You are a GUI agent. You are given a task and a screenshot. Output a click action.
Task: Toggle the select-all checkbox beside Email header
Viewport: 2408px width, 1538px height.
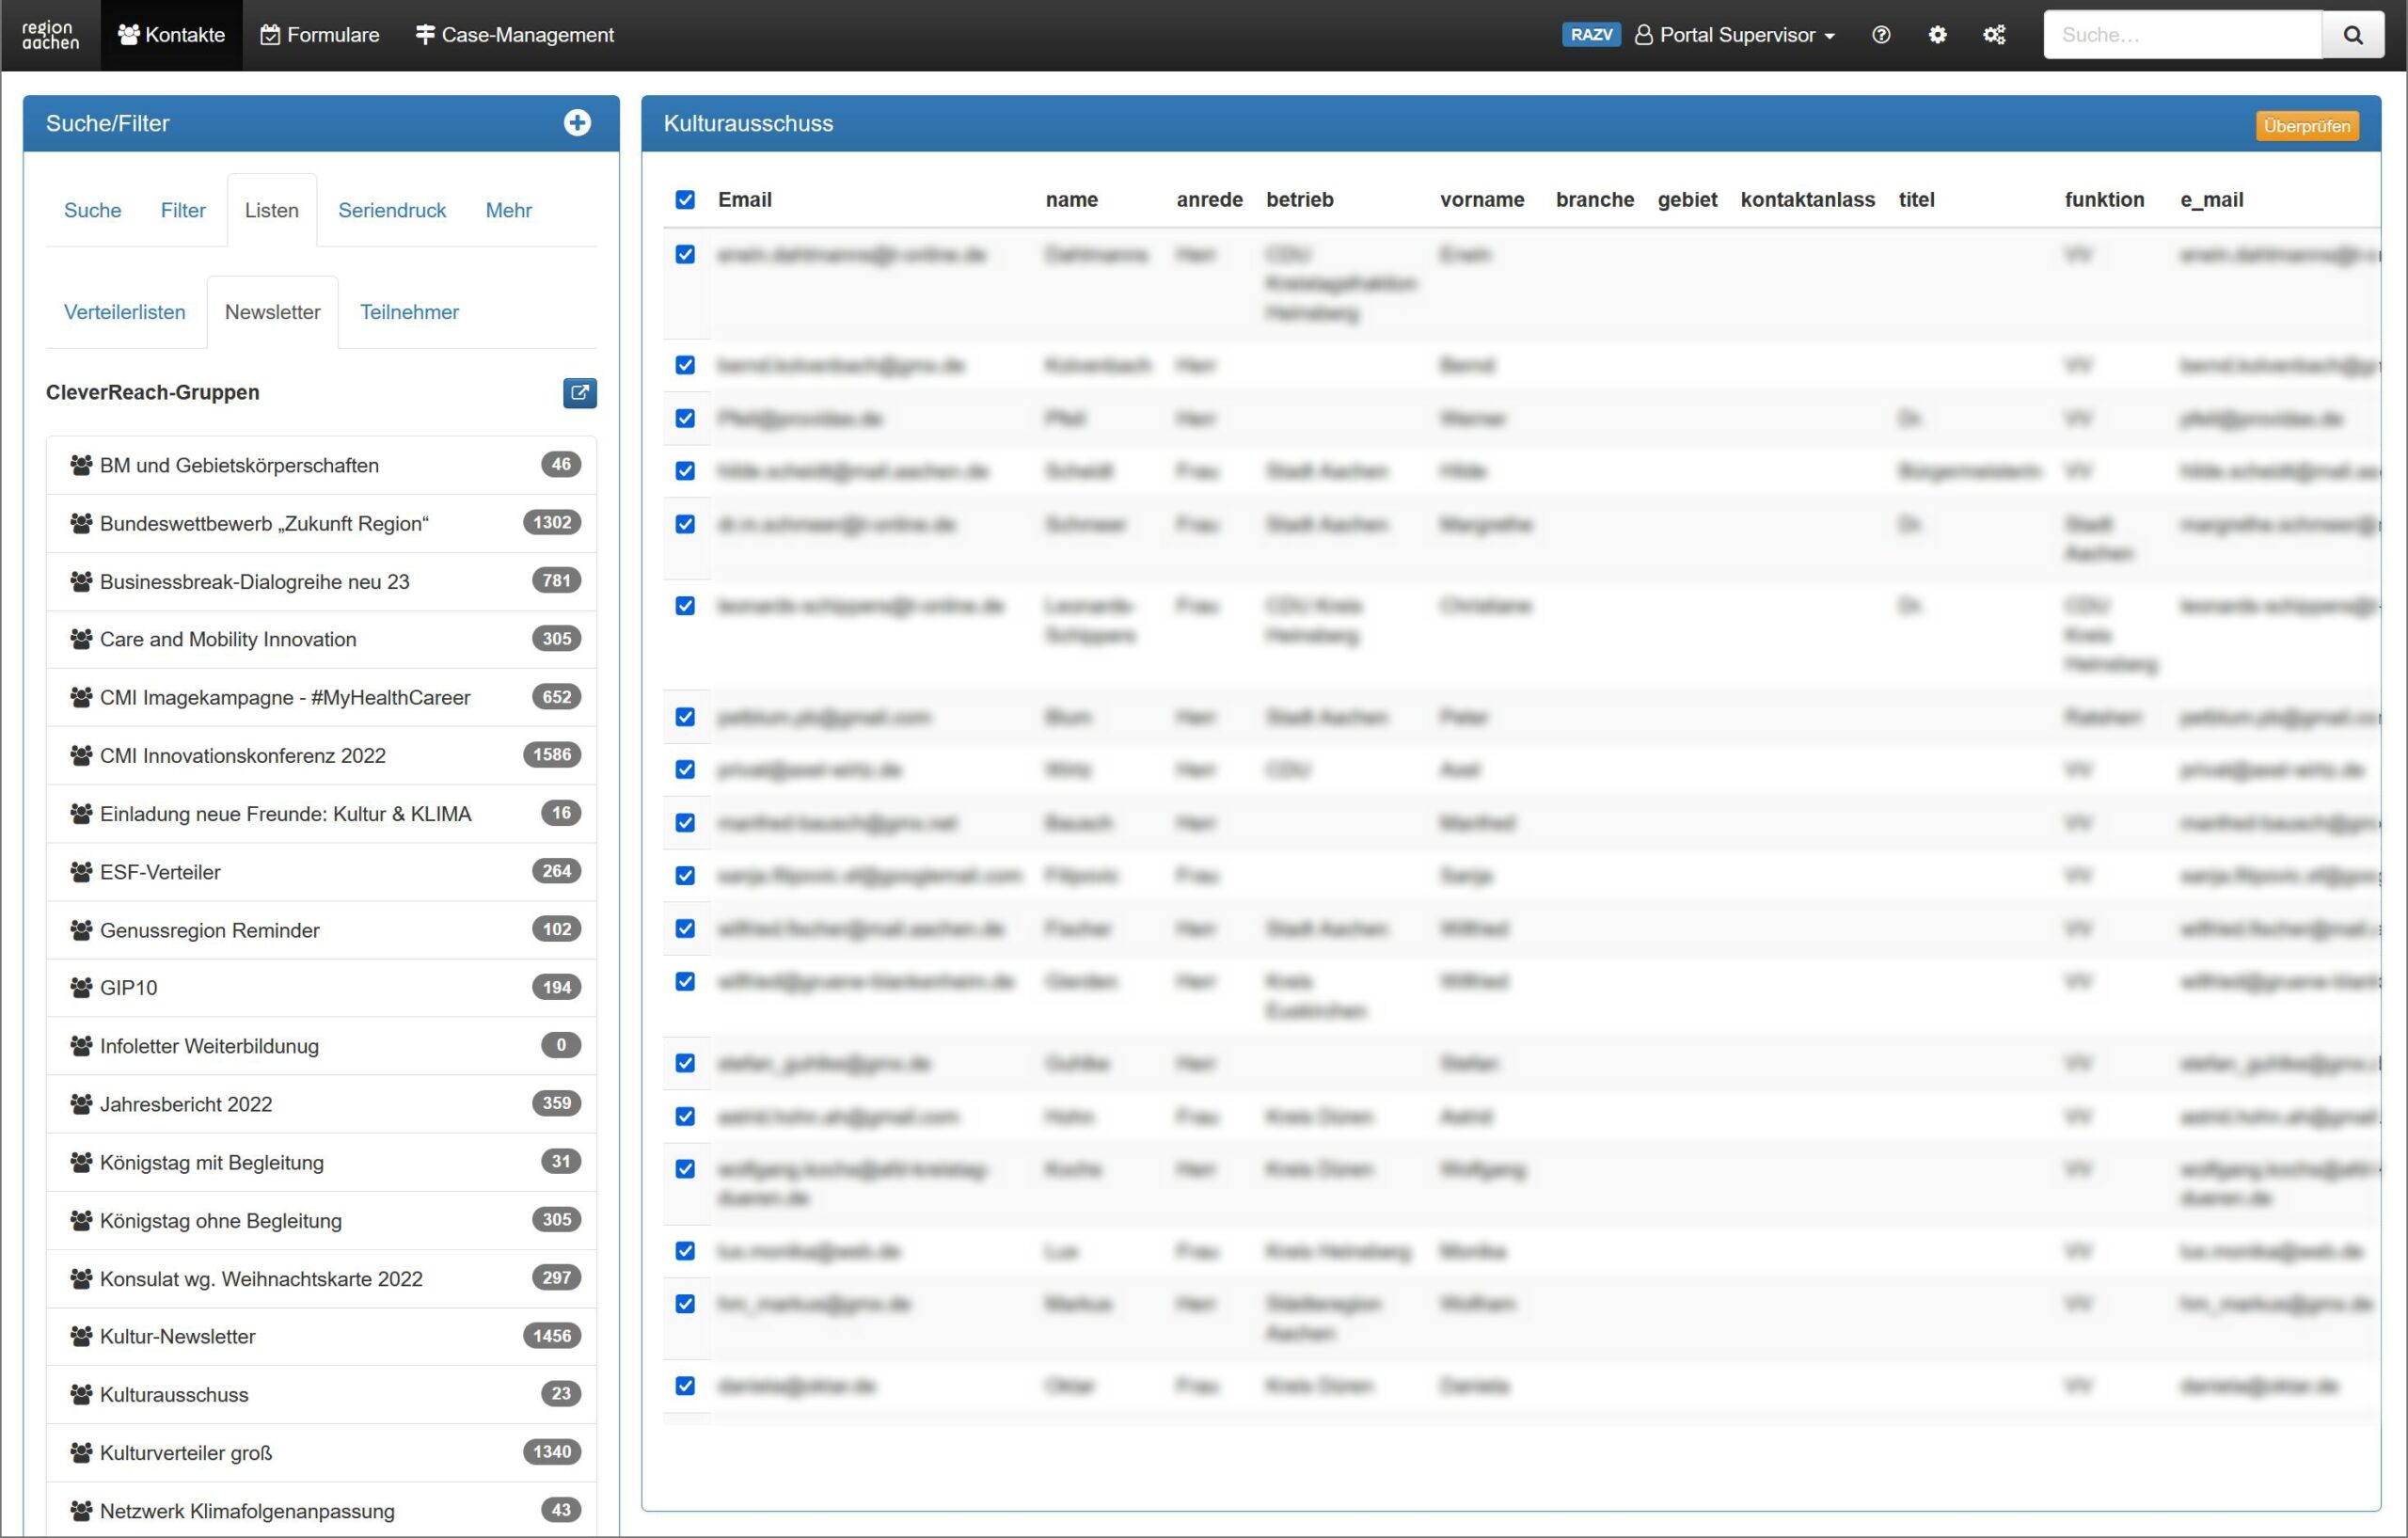tap(685, 199)
